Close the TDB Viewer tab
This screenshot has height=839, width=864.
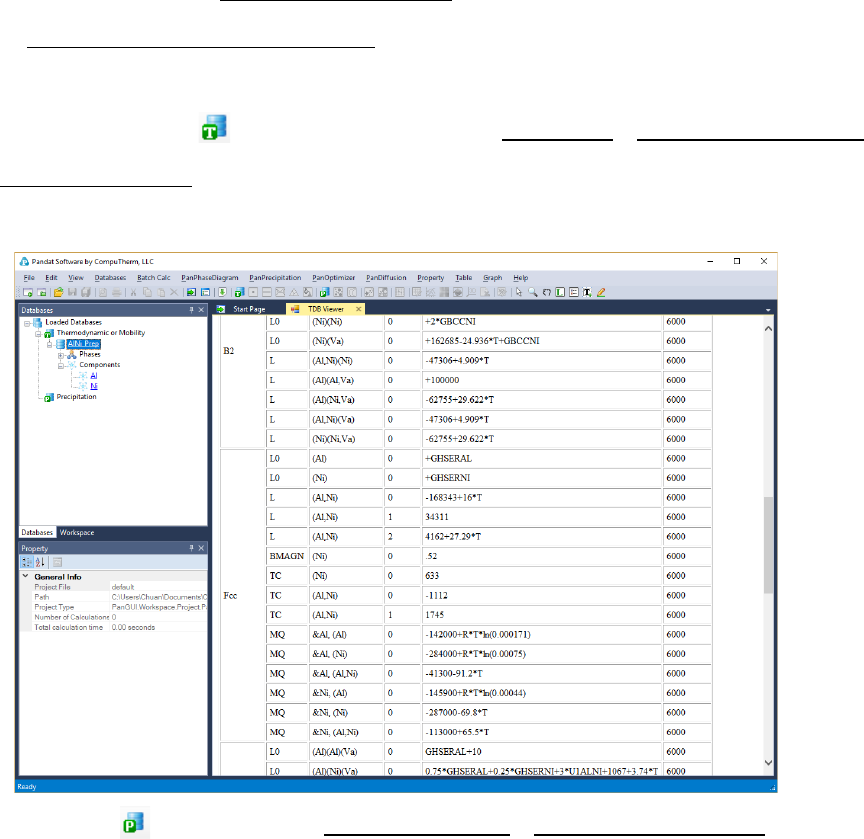(x=359, y=309)
